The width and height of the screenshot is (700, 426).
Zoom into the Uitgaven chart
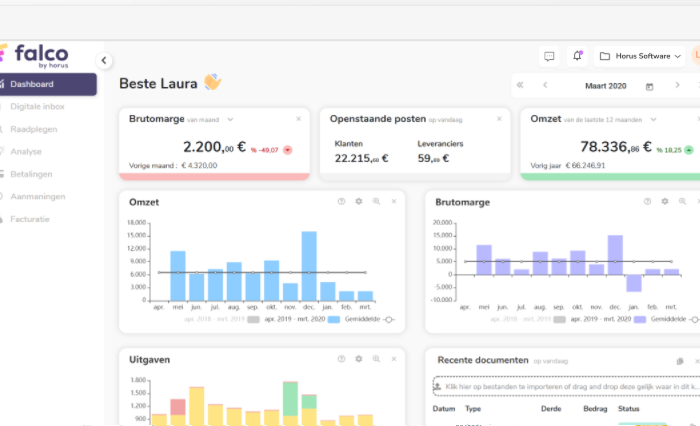pos(376,359)
